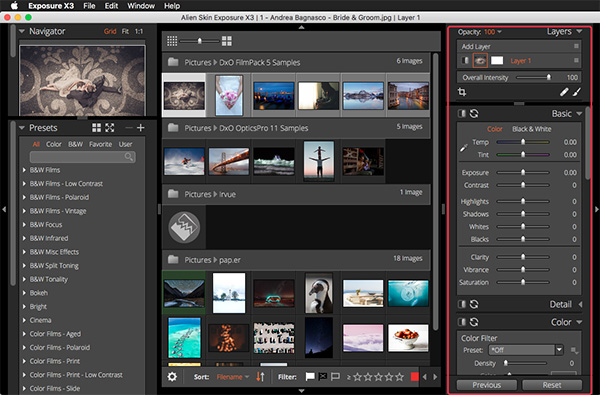Click the preset search magnifier icon
600x395 pixels.
point(129,157)
